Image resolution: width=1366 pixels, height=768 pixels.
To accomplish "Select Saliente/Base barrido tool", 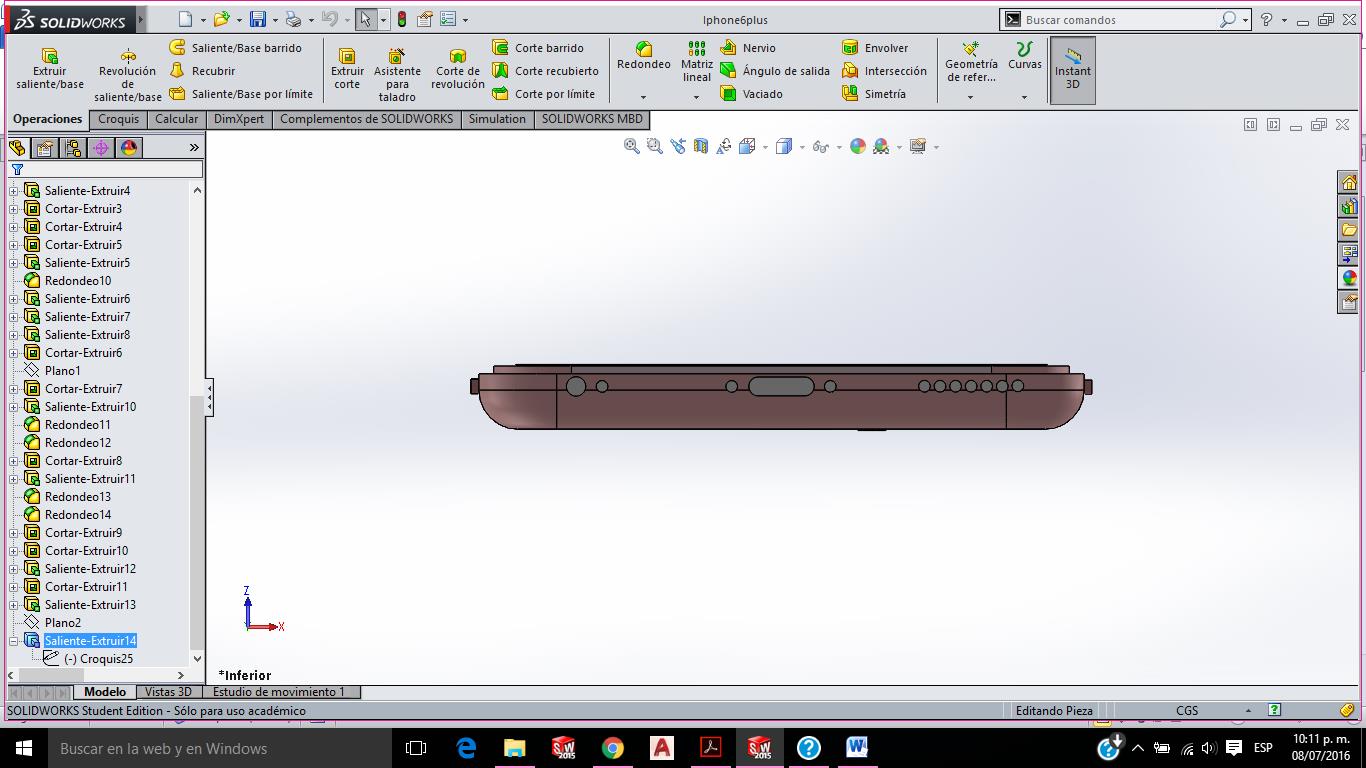I will pyautogui.click(x=235, y=48).
